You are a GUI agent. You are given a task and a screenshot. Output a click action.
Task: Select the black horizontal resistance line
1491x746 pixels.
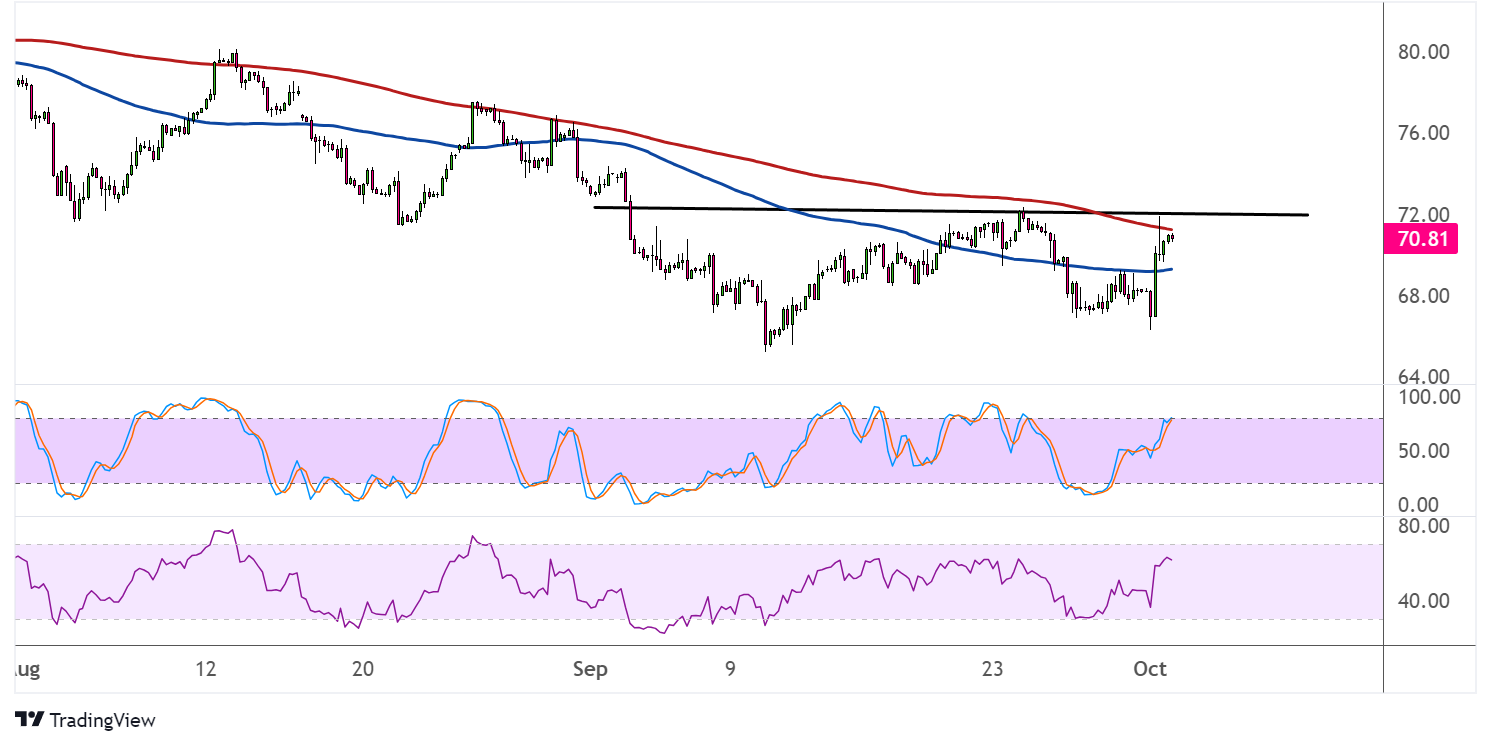pyautogui.click(x=950, y=211)
